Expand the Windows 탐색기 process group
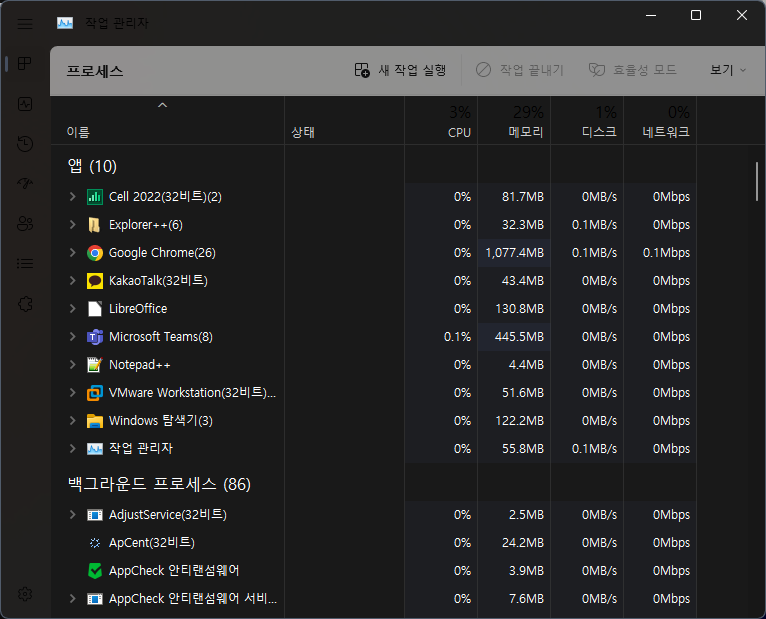This screenshot has height=619, width=766. [72, 421]
